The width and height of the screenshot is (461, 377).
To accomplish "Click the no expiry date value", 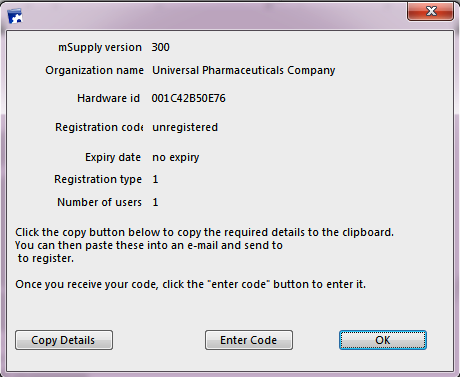I will (176, 157).
